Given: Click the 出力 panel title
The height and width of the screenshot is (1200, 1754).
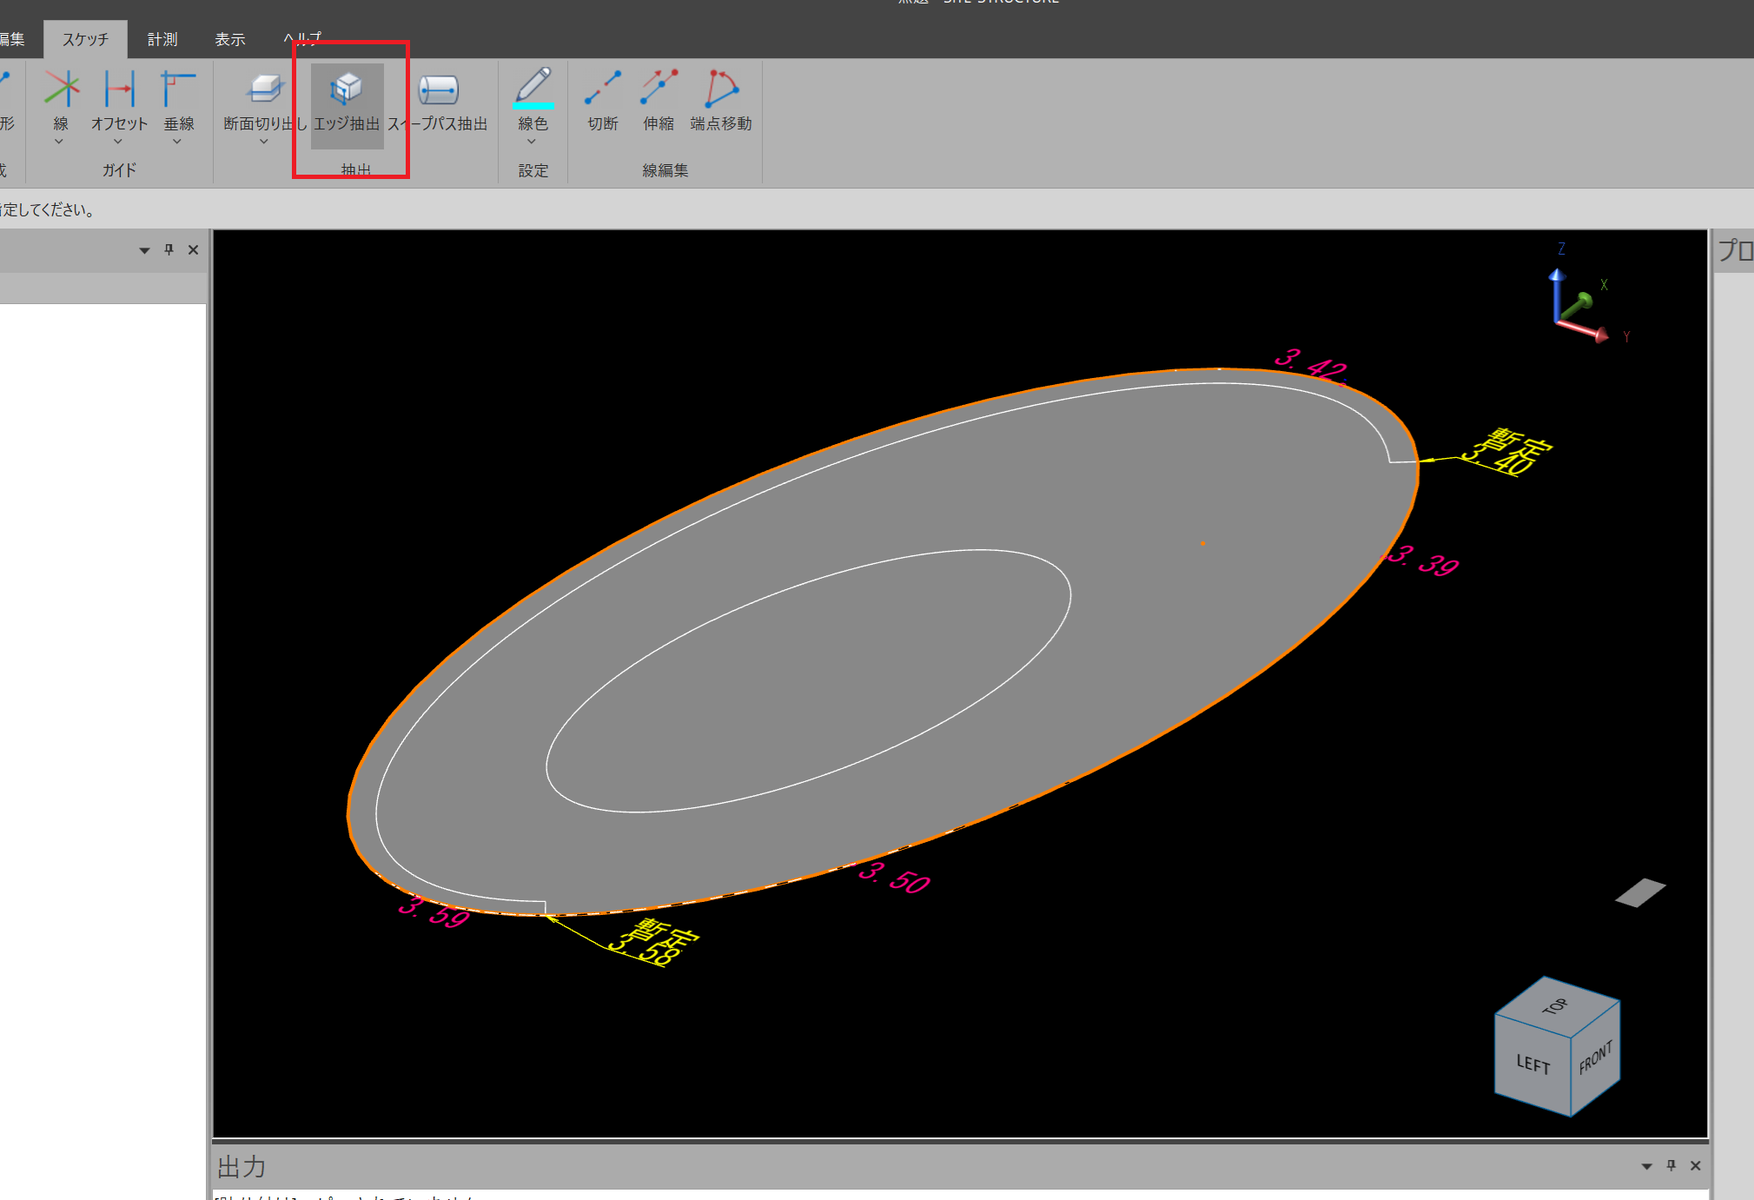Looking at the screenshot, I should click(x=241, y=1167).
